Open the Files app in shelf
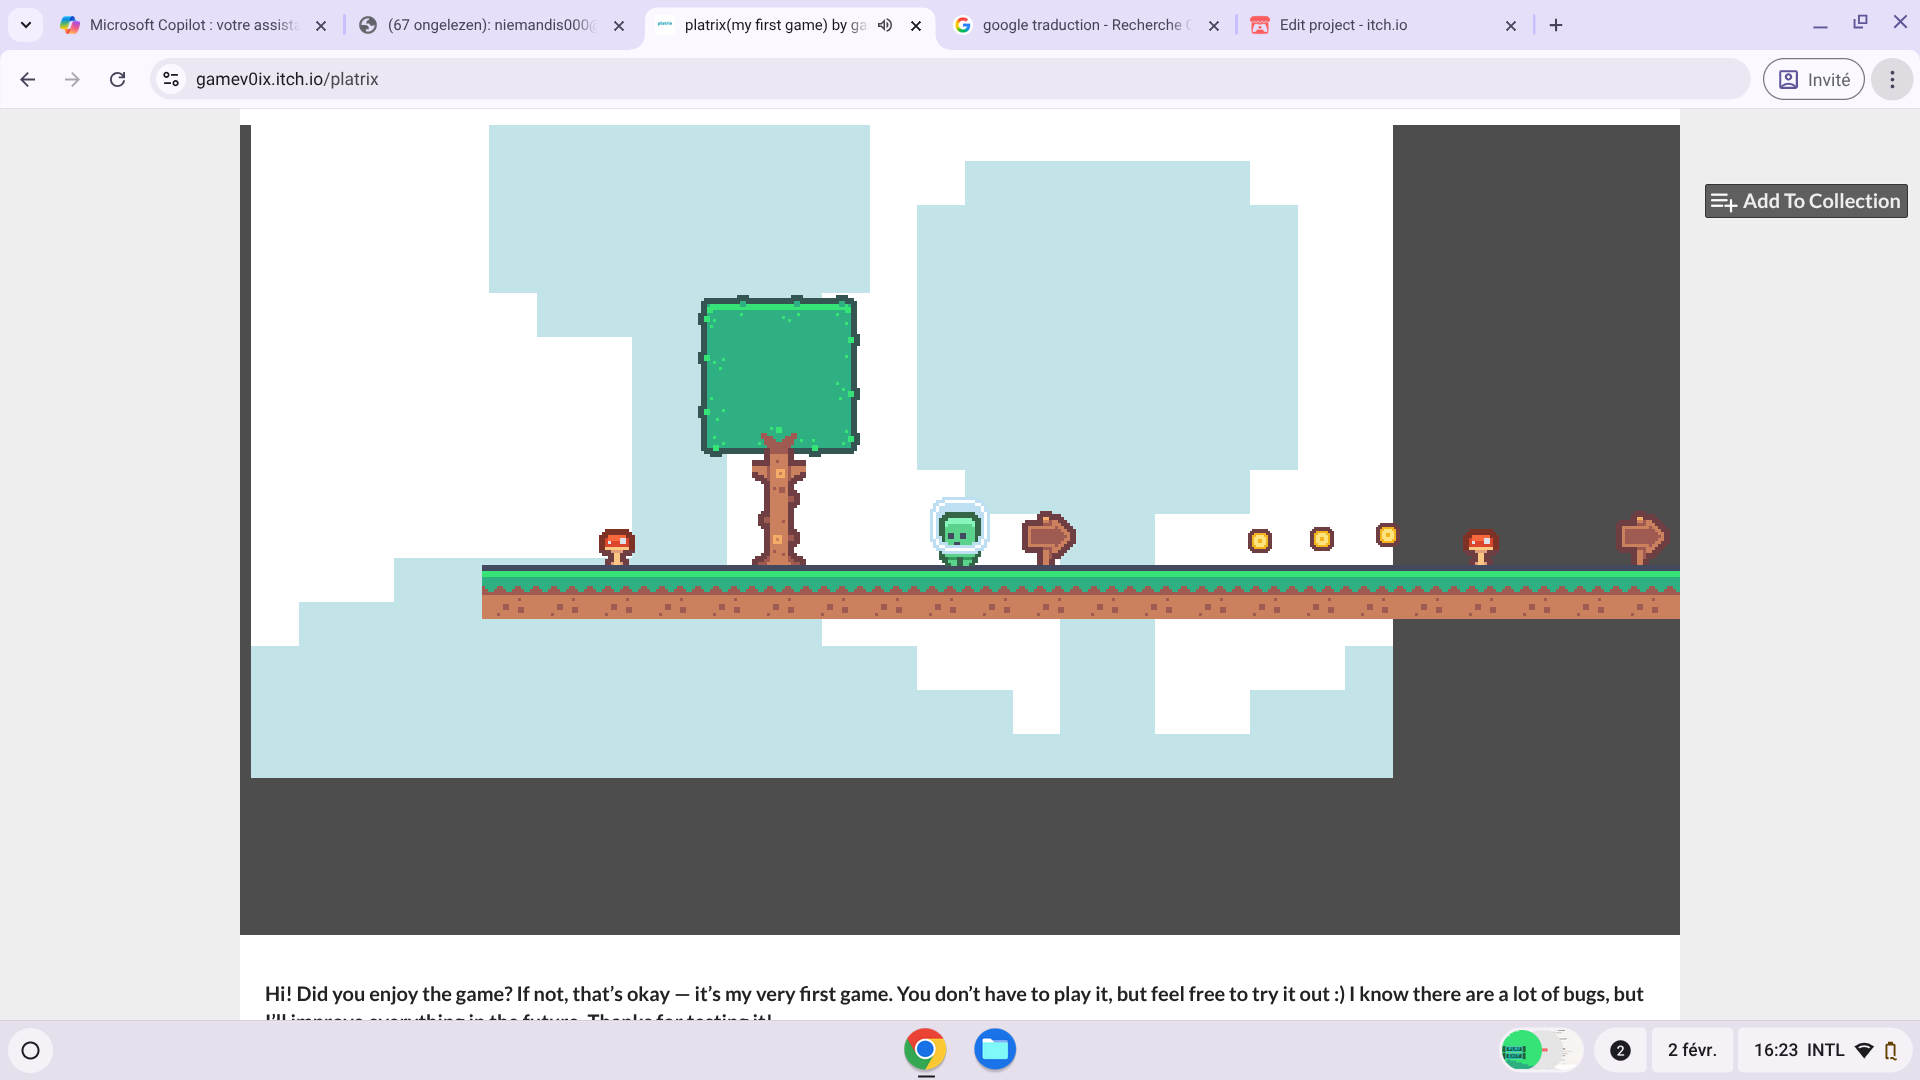Image resolution: width=1920 pixels, height=1080 pixels. coord(995,1049)
